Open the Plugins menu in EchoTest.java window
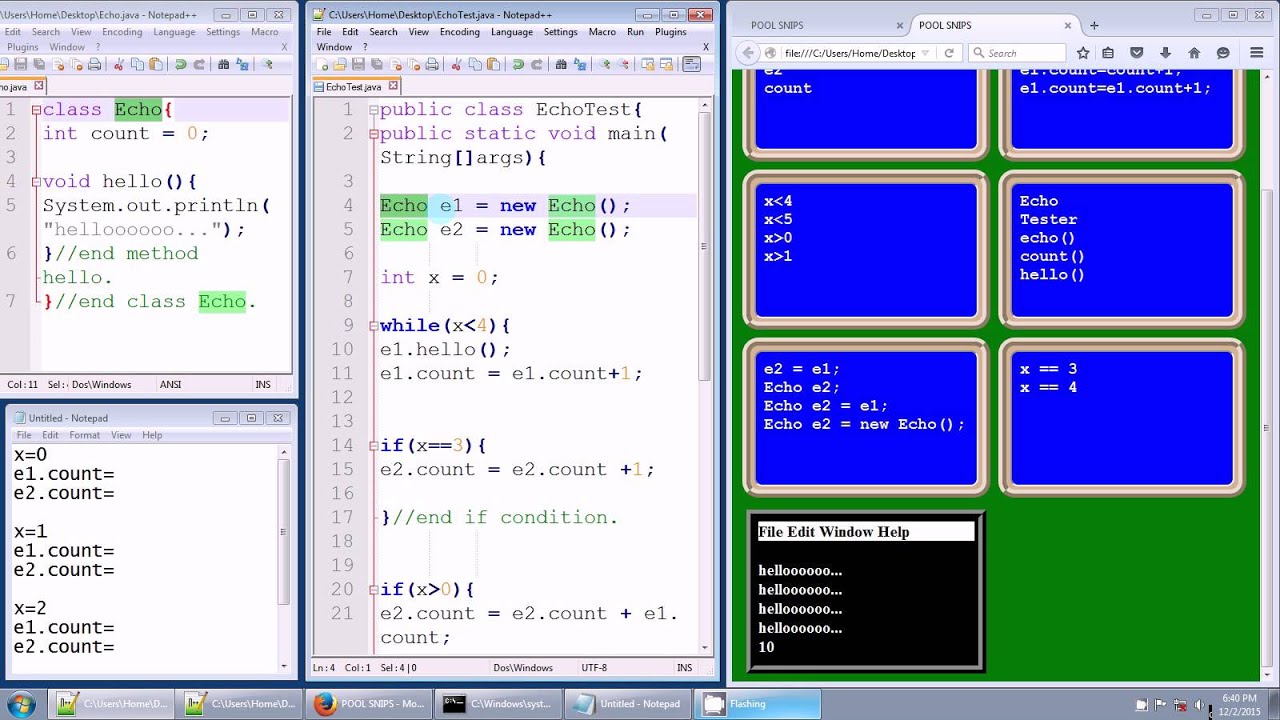Image resolution: width=1280 pixels, height=720 pixels. click(x=671, y=32)
